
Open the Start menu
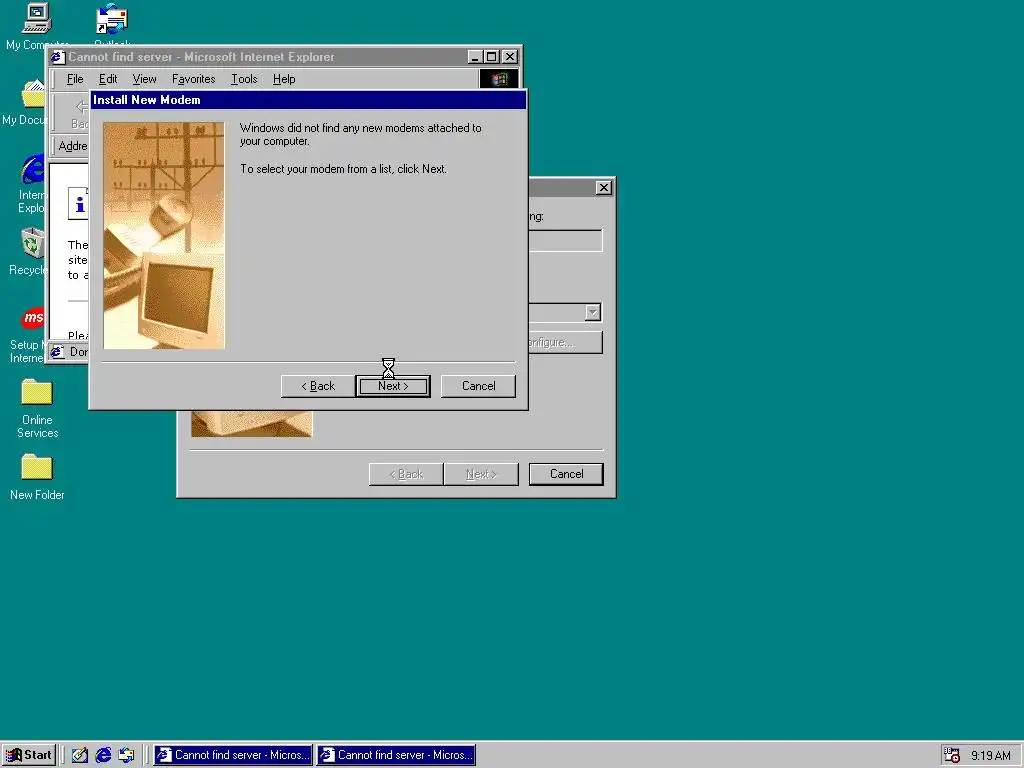(x=29, y=755)
